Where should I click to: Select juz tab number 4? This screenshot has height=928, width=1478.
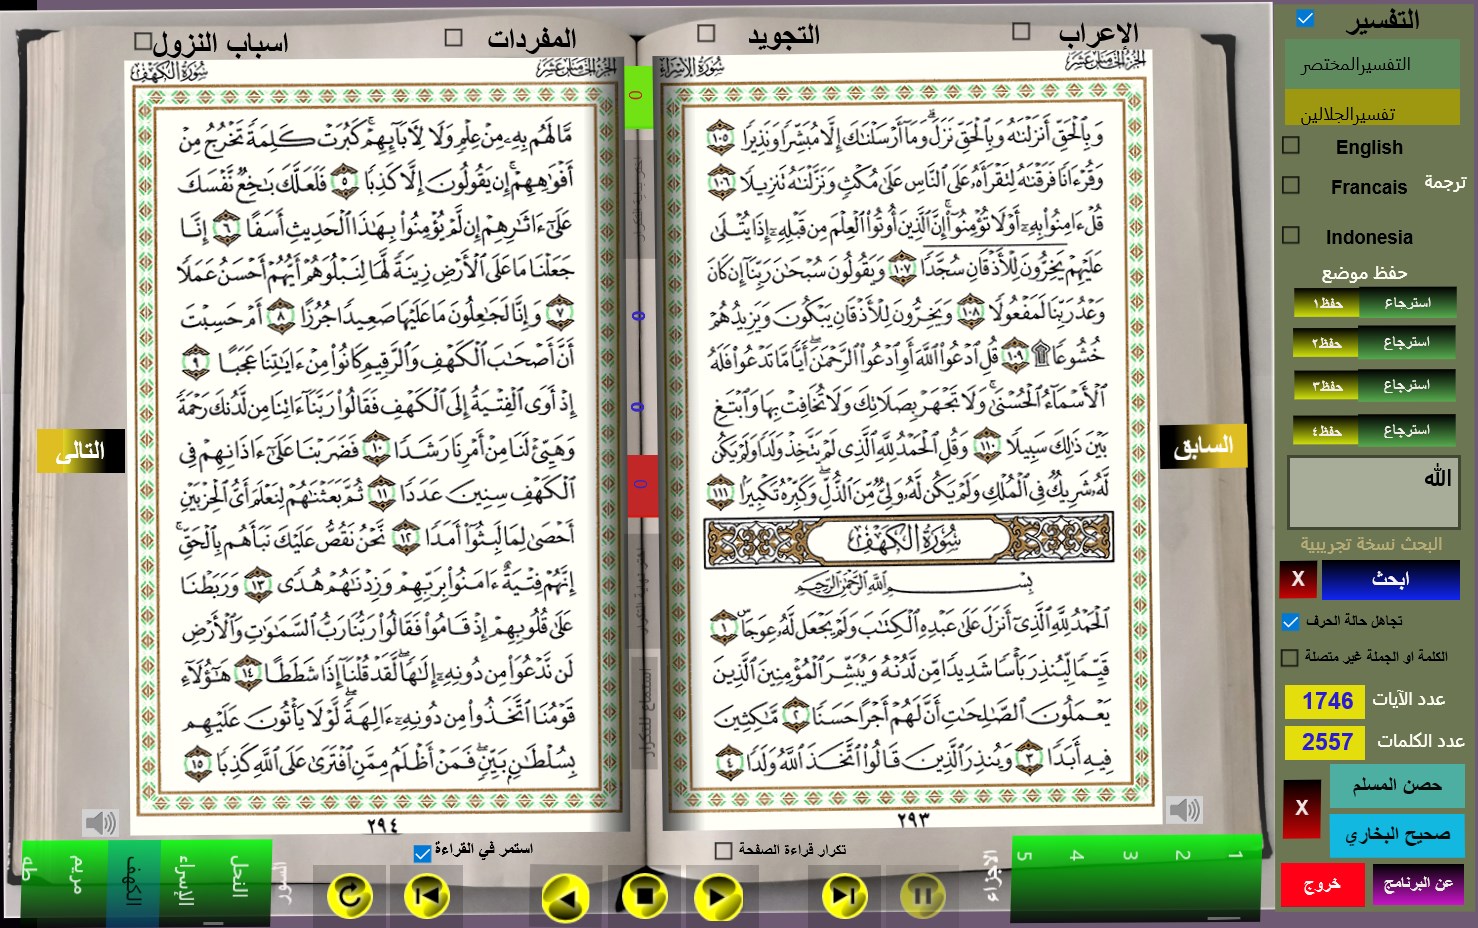pos(1077,856)
